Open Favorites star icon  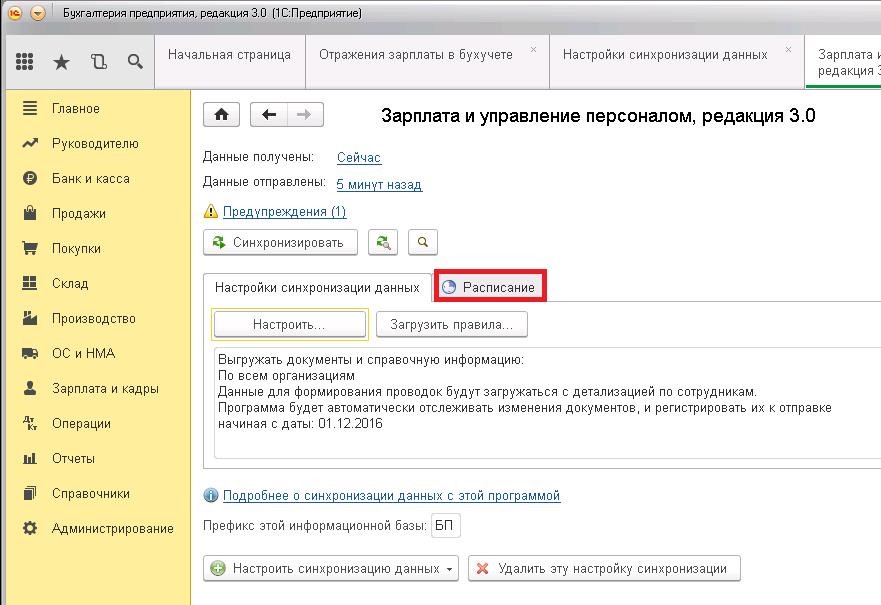coord(61,62)
